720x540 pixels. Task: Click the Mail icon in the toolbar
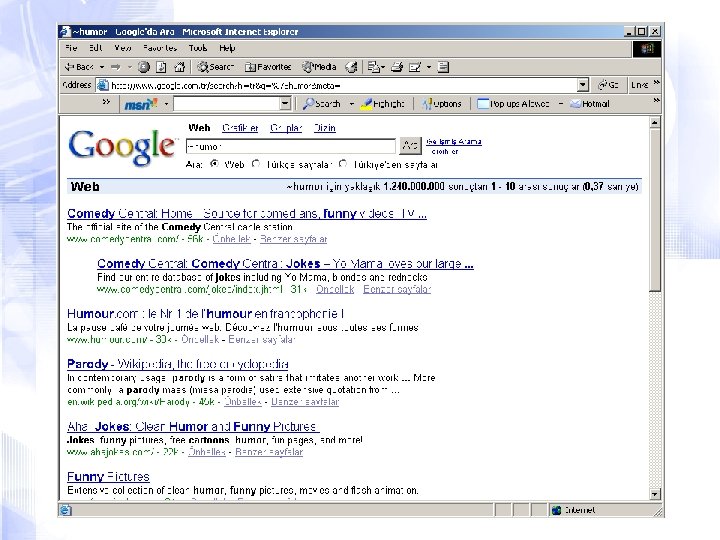(x=373, y=67)
